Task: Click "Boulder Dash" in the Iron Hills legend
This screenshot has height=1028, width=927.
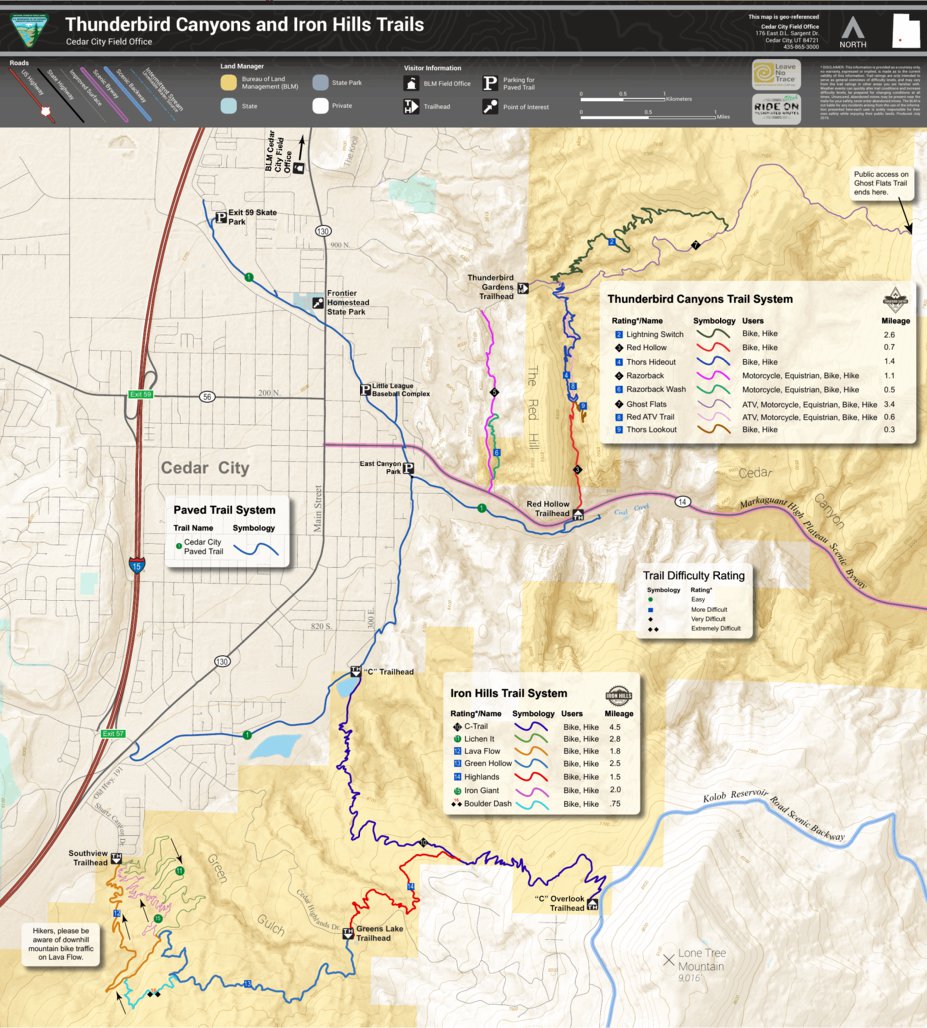Action: tap(488, 804)
